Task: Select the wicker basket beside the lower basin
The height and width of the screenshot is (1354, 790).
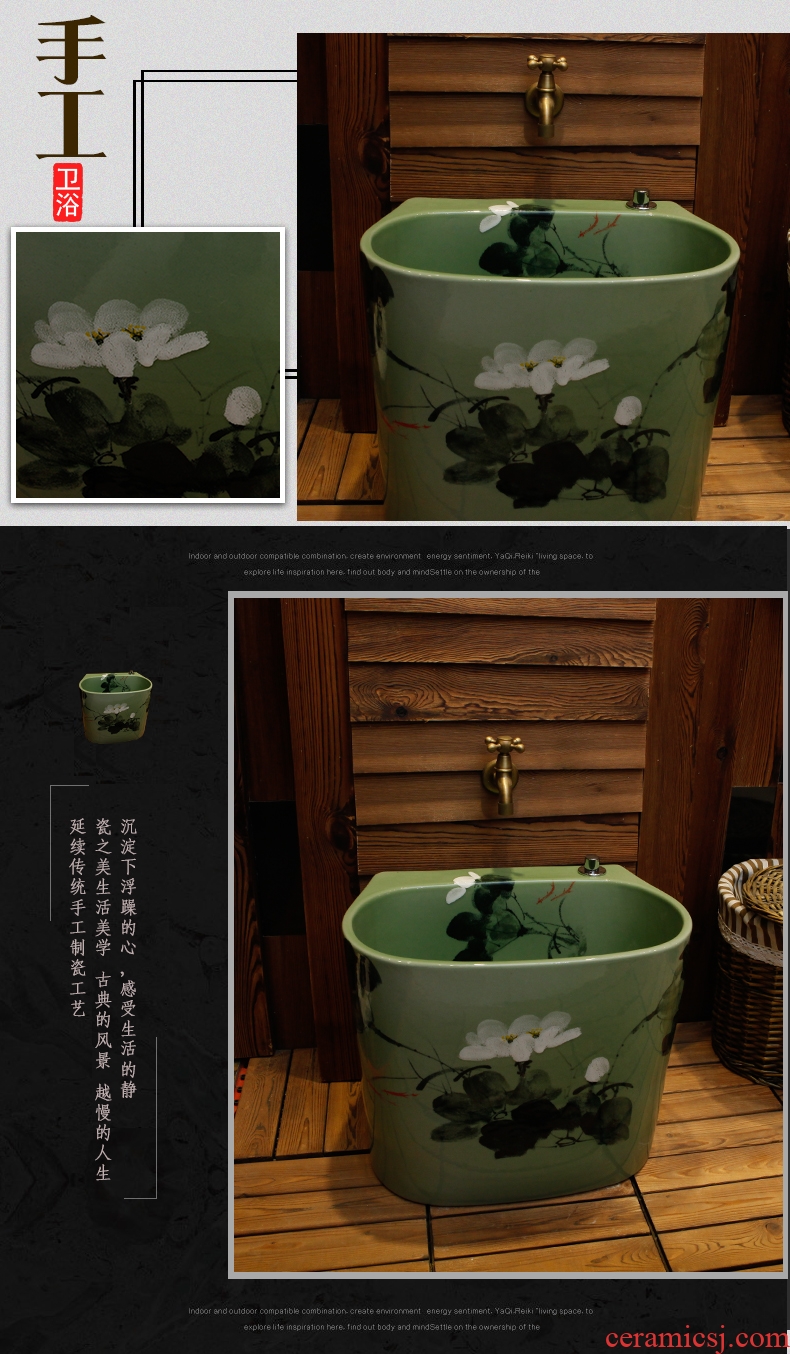Action: point(750,970)
